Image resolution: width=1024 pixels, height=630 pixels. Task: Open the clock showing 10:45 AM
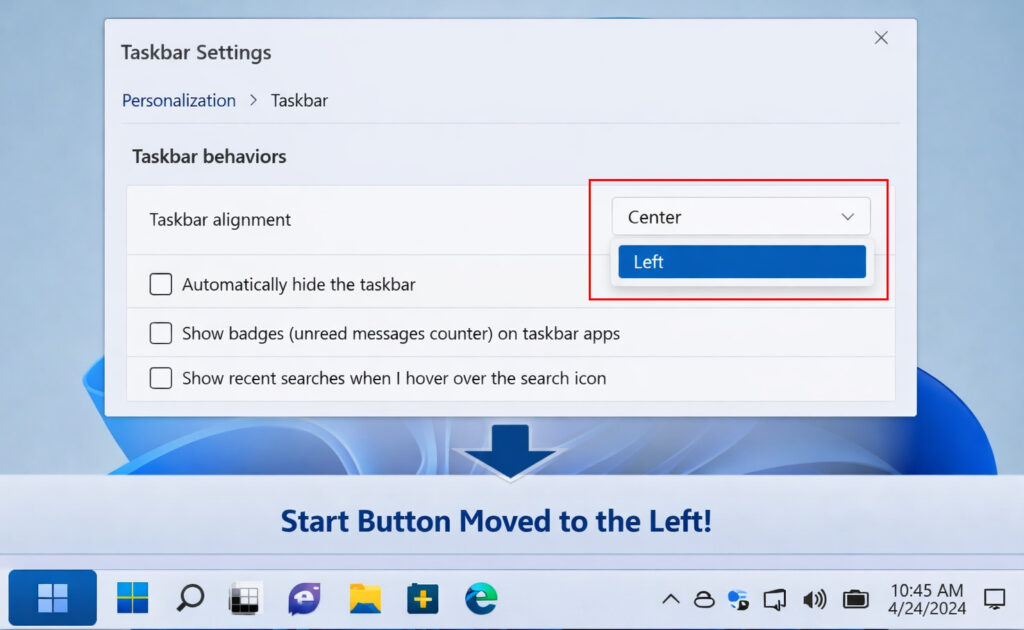click(926, 598)
